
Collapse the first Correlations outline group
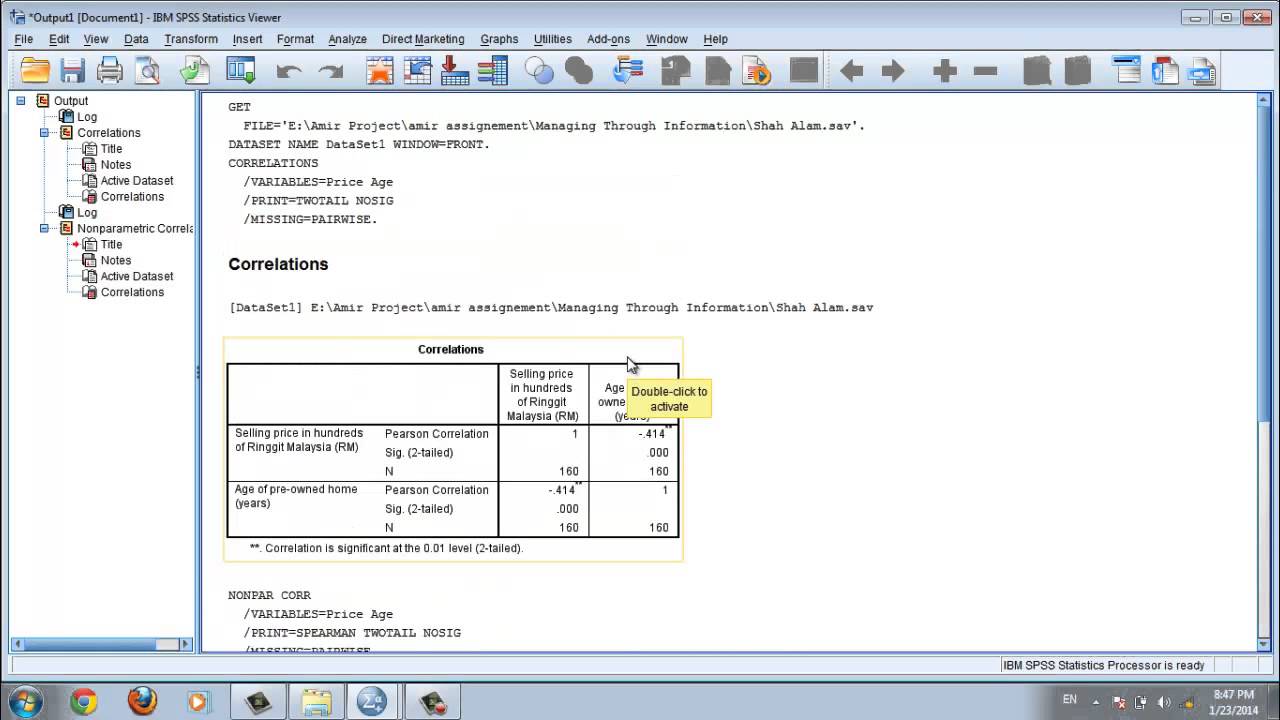pos(44,132)
